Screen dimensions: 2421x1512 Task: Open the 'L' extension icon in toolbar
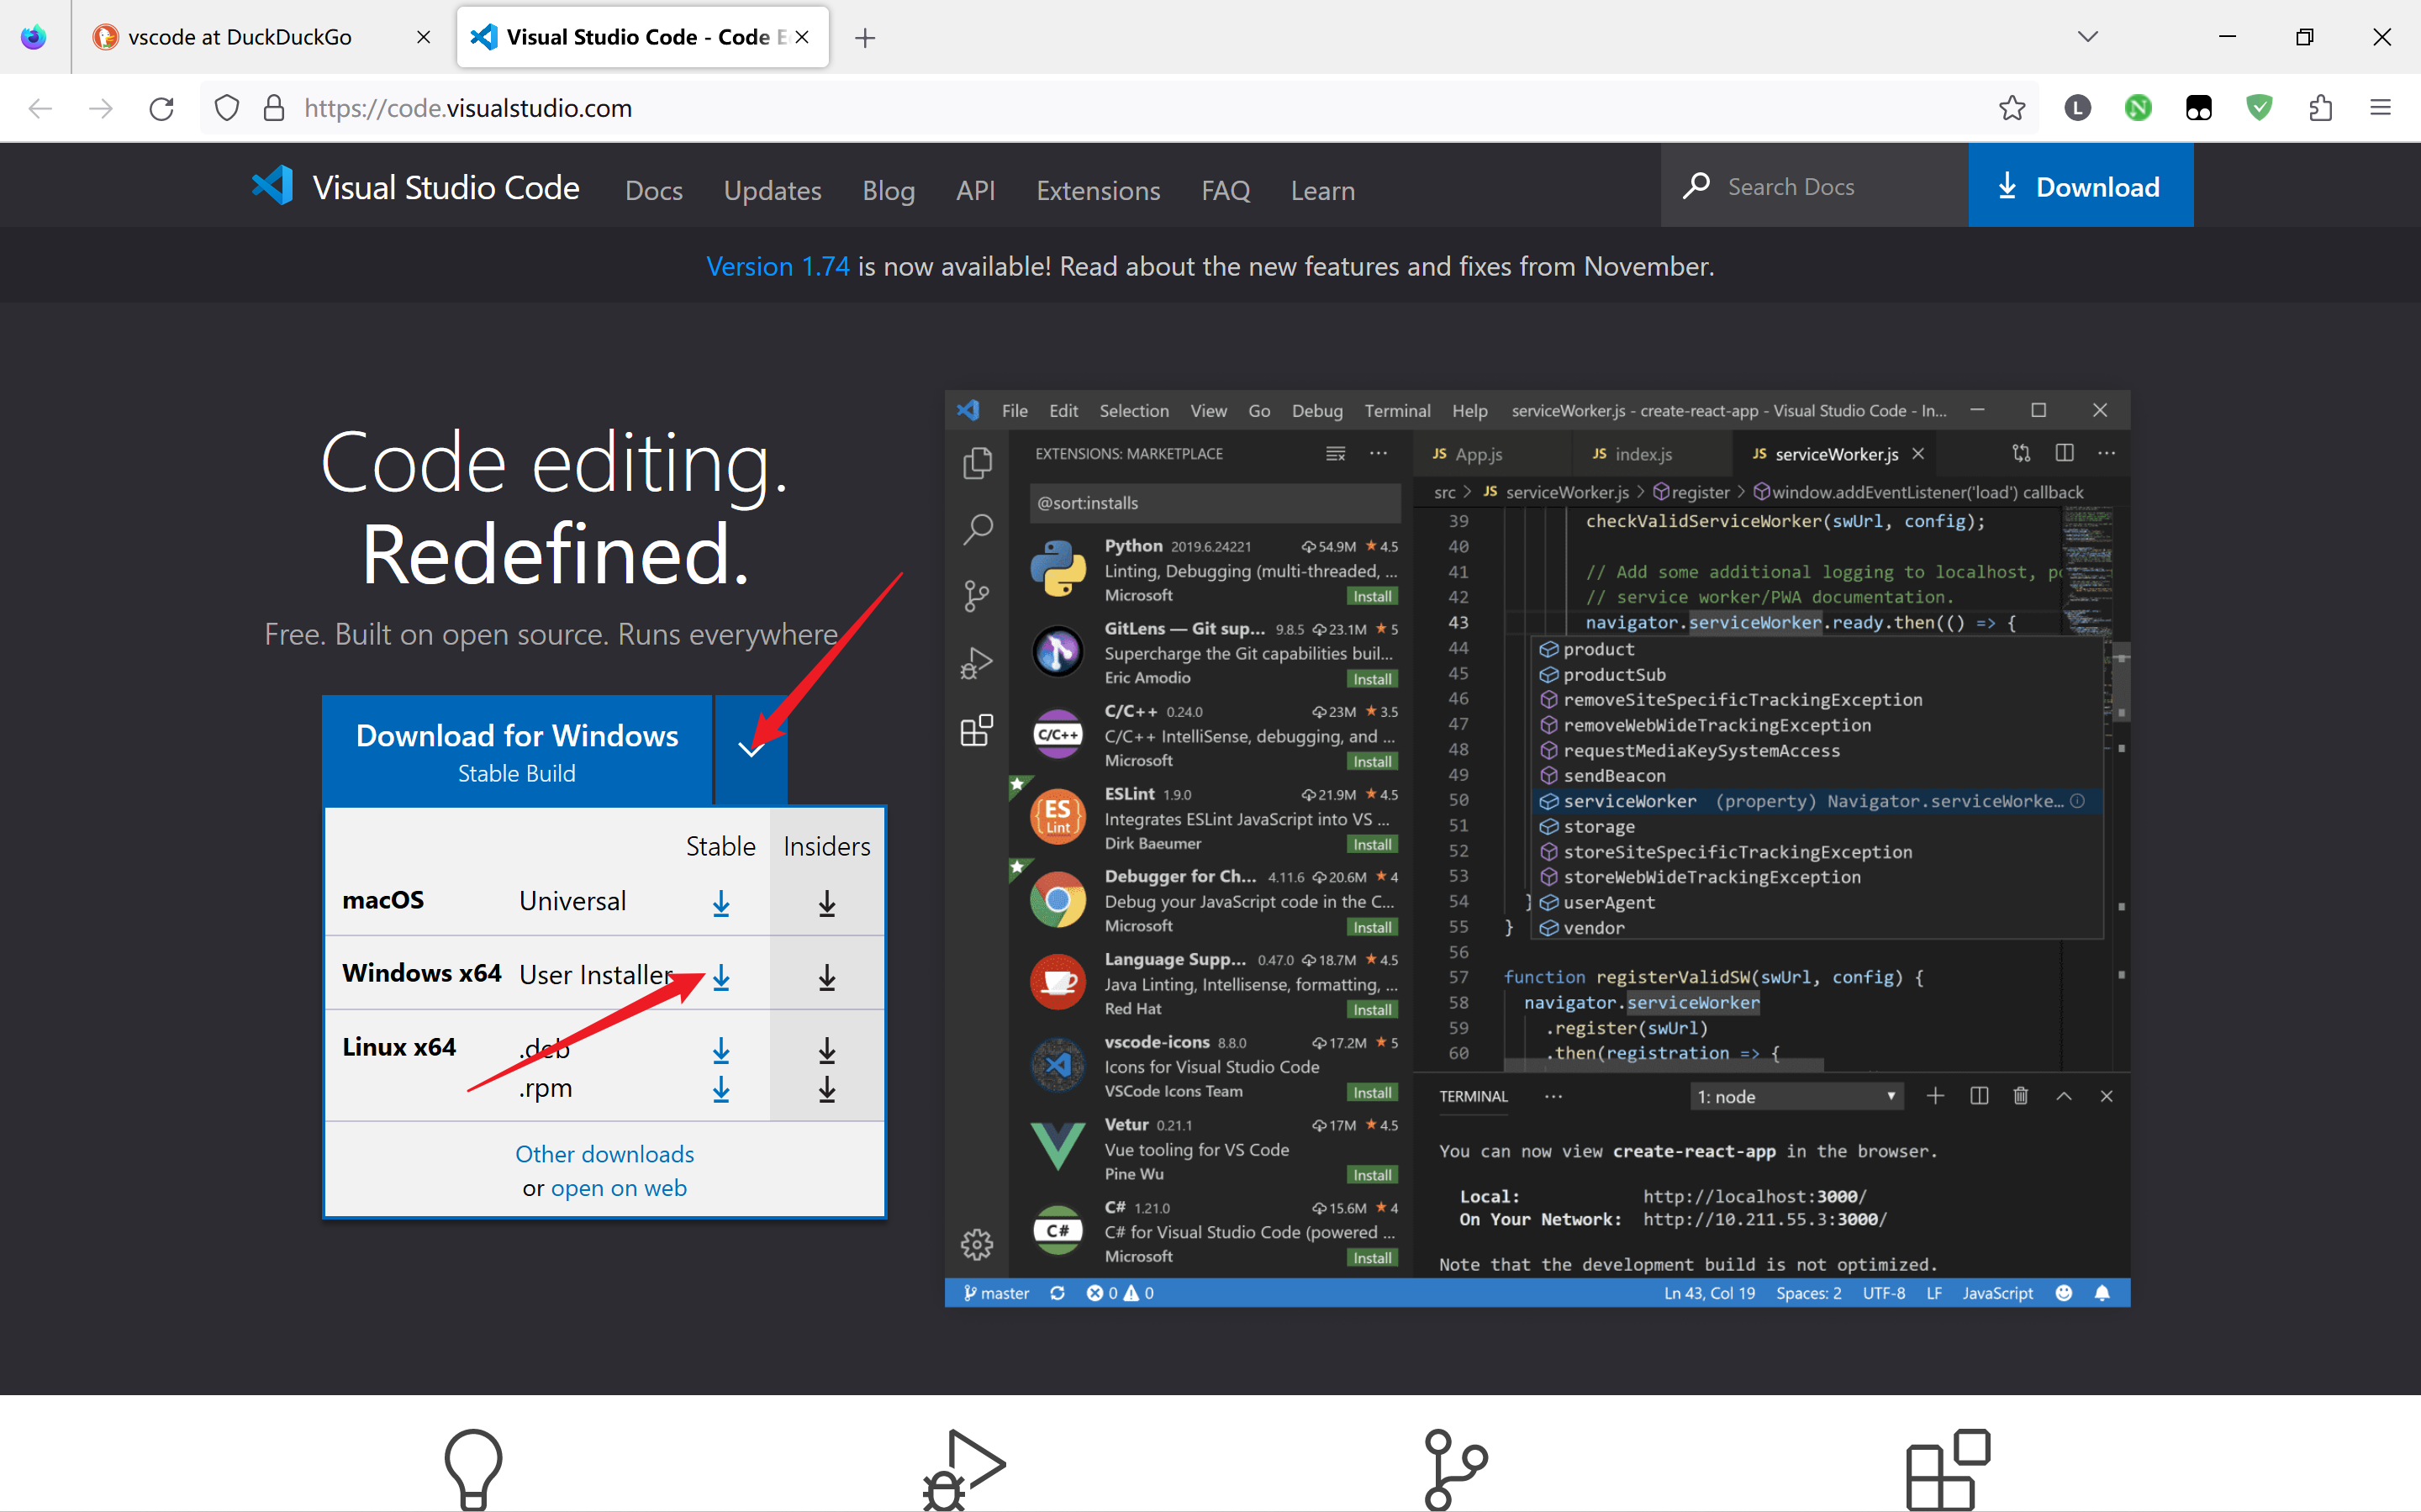[x=2077, y=108]
